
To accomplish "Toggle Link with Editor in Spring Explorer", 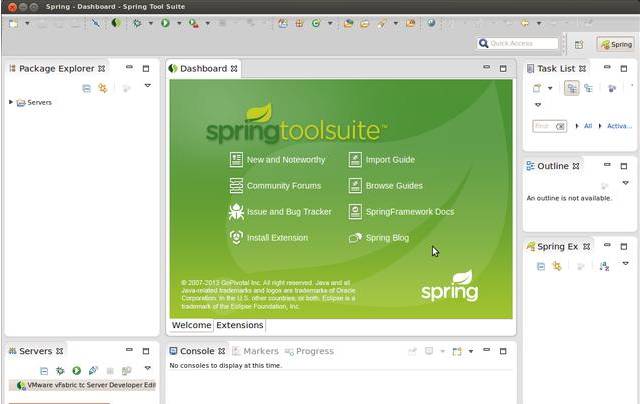I will pos(557,266).
